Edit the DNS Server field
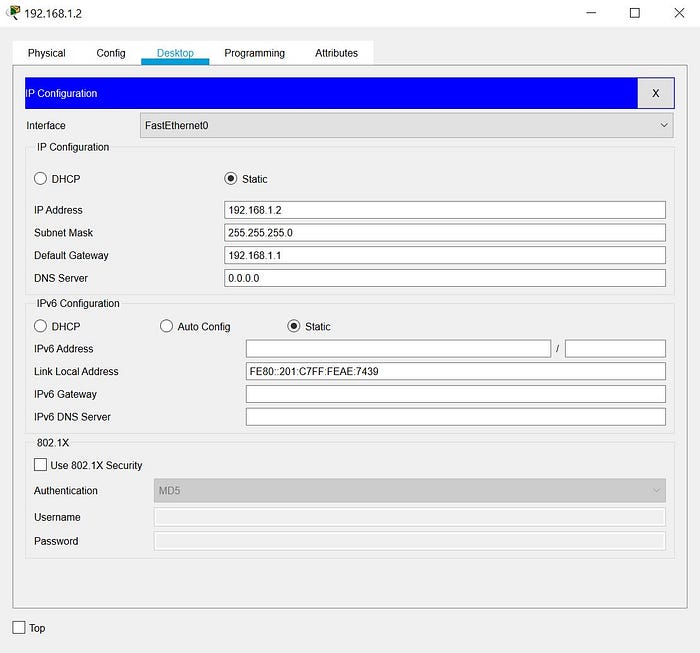 445,278
